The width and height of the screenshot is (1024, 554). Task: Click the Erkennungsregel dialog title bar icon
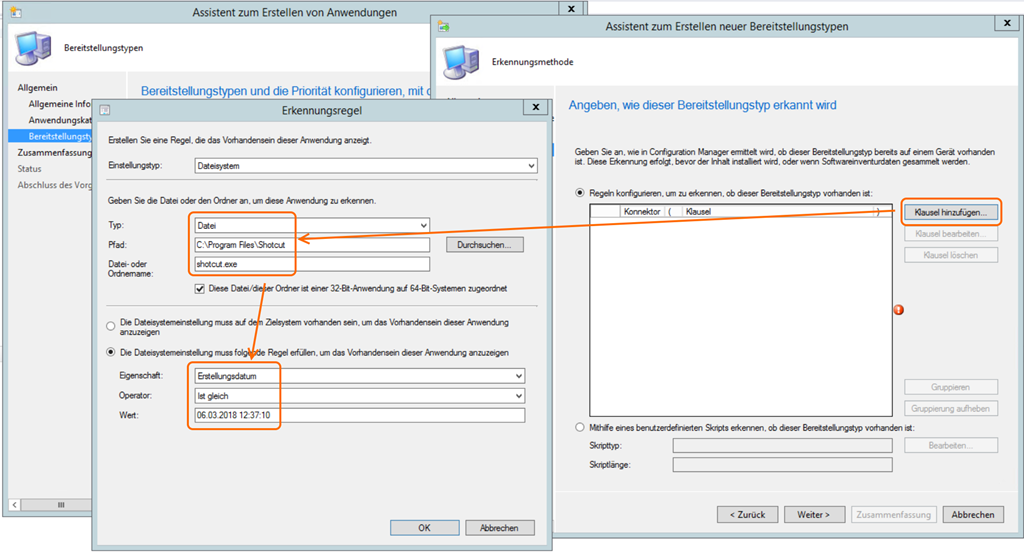click(104, 110)
